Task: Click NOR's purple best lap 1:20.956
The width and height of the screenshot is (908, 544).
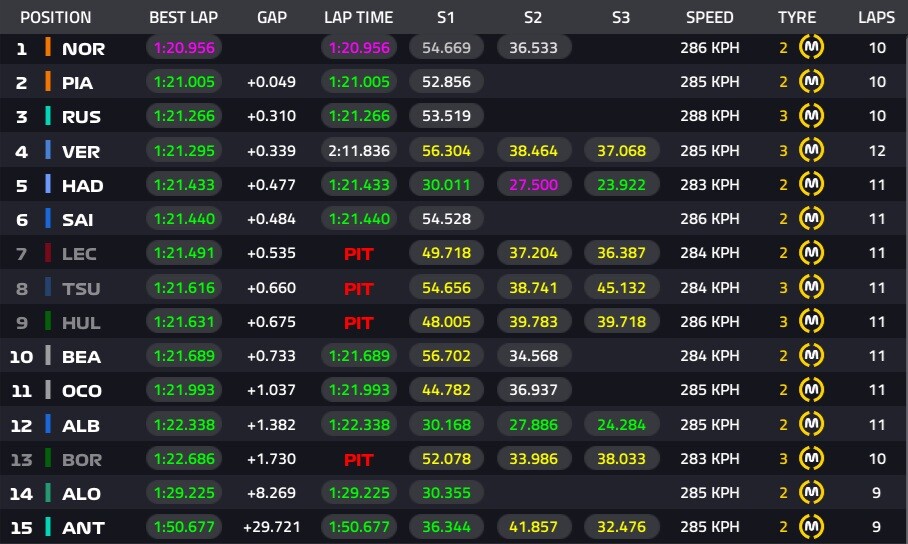Action: [184, 48]
